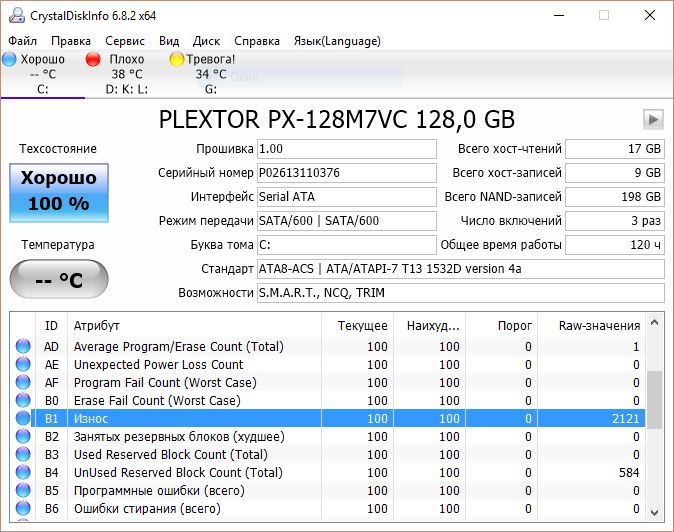Screen dimensions: 674x532
Task: Click the blue status circle of the B6 row
Action: 23,508
